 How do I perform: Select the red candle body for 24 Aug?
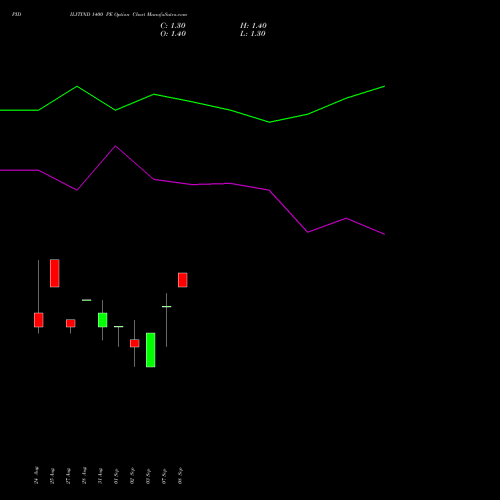click(x=39, y=320)
